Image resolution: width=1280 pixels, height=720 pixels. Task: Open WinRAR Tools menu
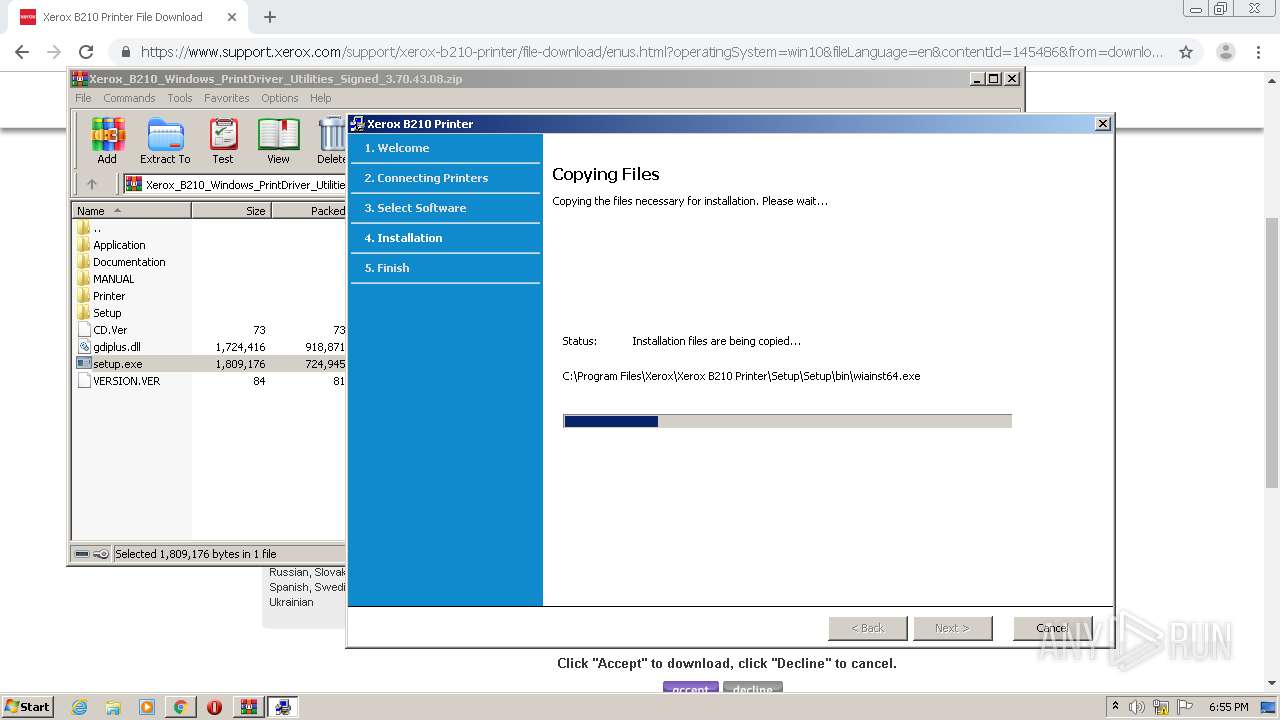(180, 98)
